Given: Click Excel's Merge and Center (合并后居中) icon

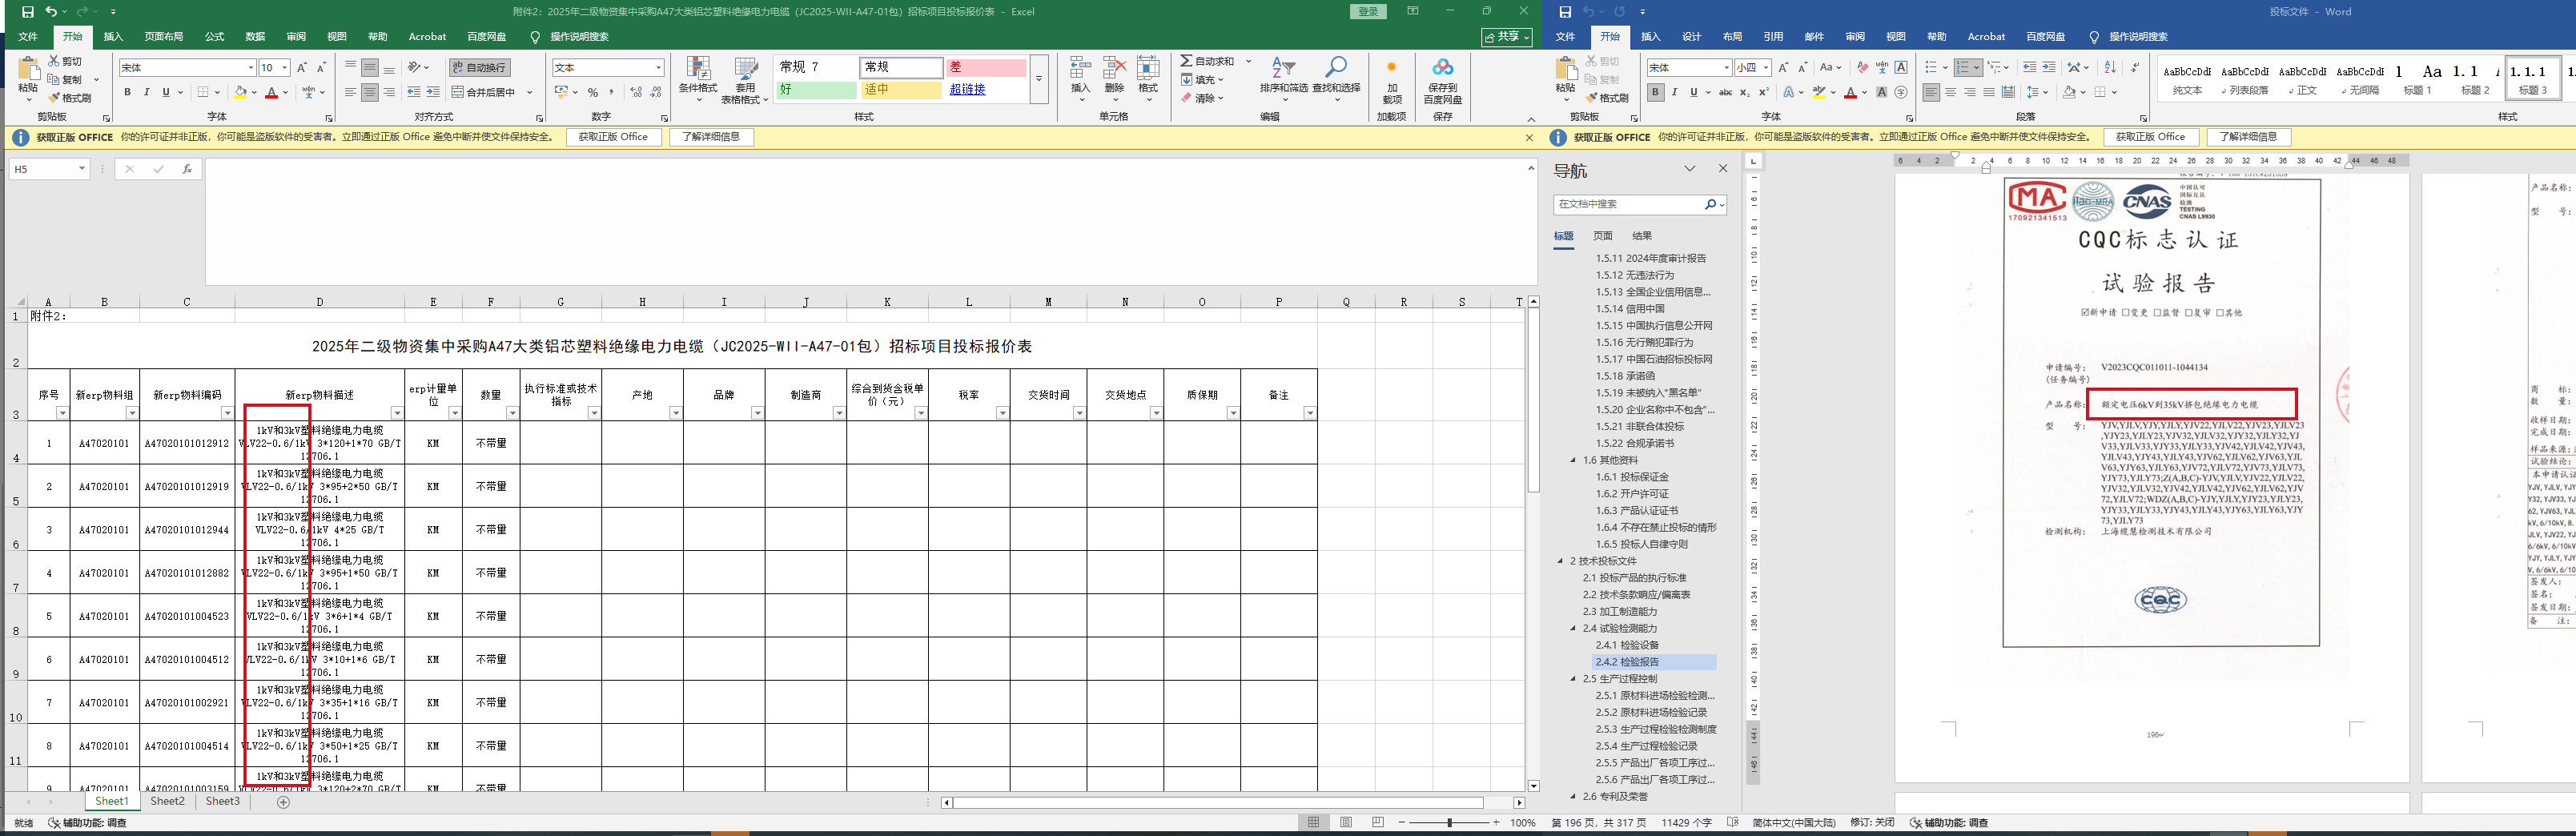Looking at the screenshot, I should 483,92.
